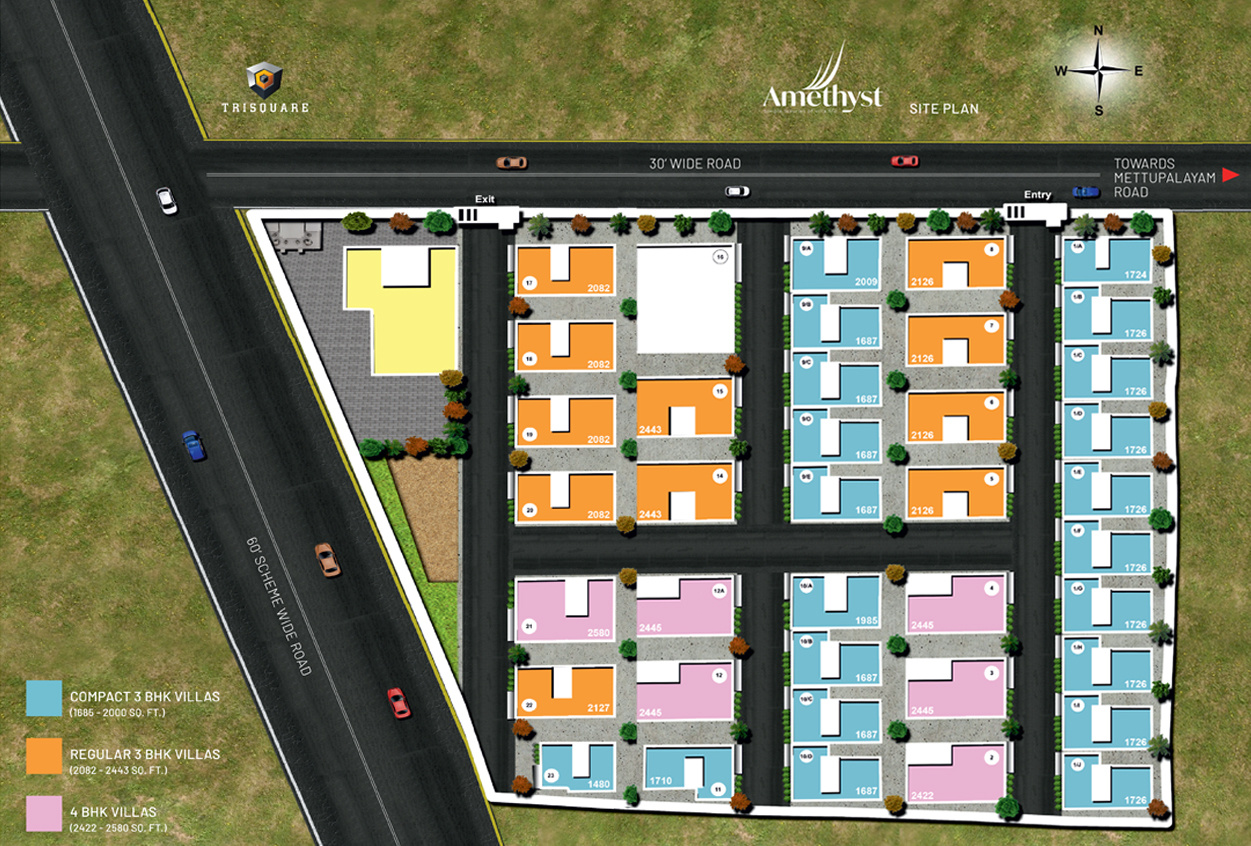Screen dimensions: 1251x846
Task: Click the red arrow pointing towards Mettupalayam Road
Action: 1232,176
